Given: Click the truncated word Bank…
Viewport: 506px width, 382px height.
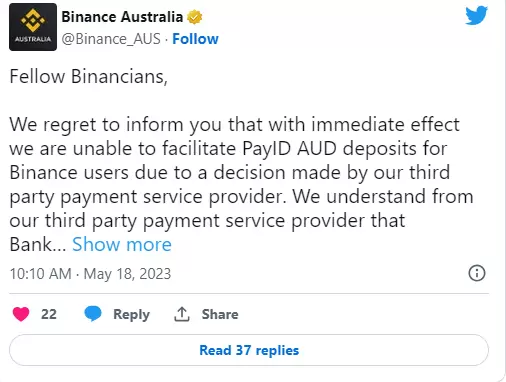Looking at the screenshot, I should (38, 244).
